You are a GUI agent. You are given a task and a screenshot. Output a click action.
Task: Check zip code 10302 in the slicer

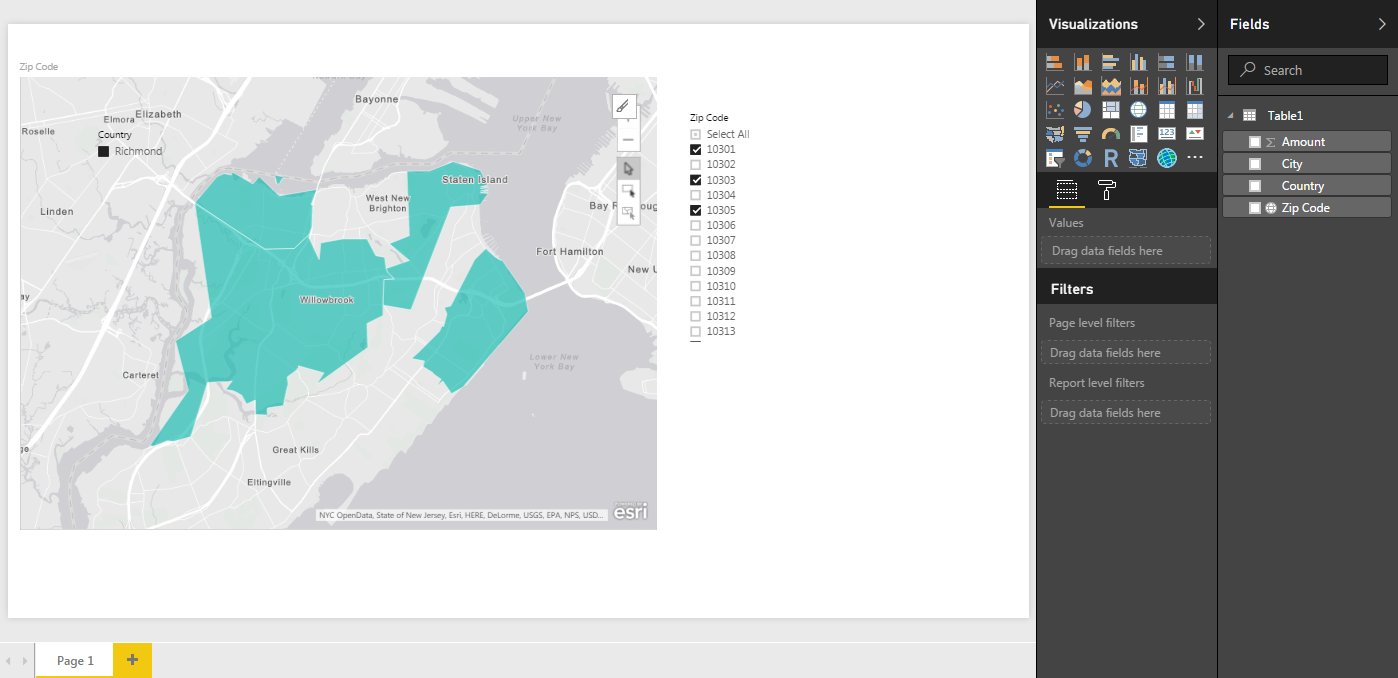(694, 163)
